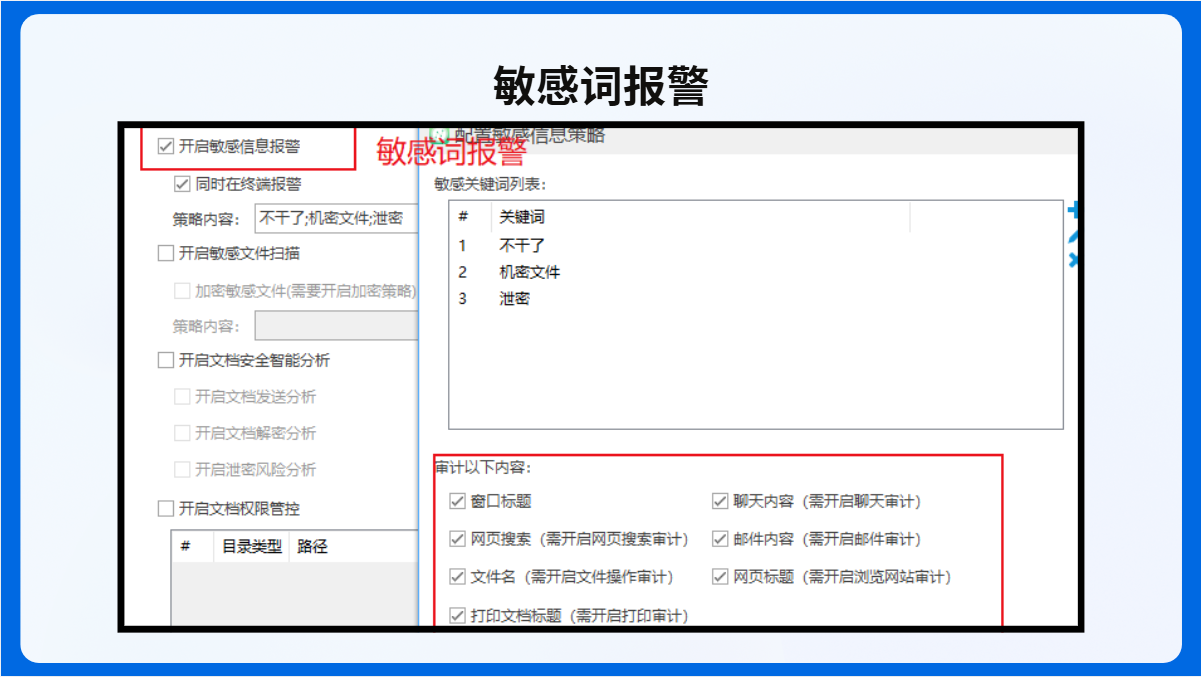Uncheck 窗口标题 audit option

pos(458,501)
